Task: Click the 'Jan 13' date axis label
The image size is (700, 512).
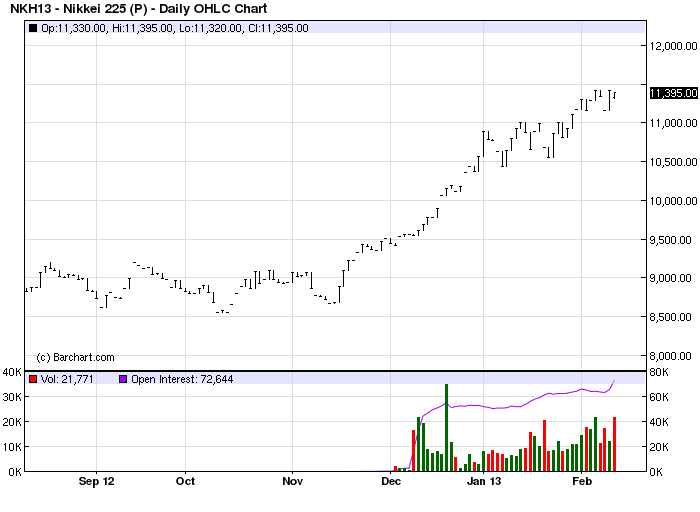Action: pos(484,481)
